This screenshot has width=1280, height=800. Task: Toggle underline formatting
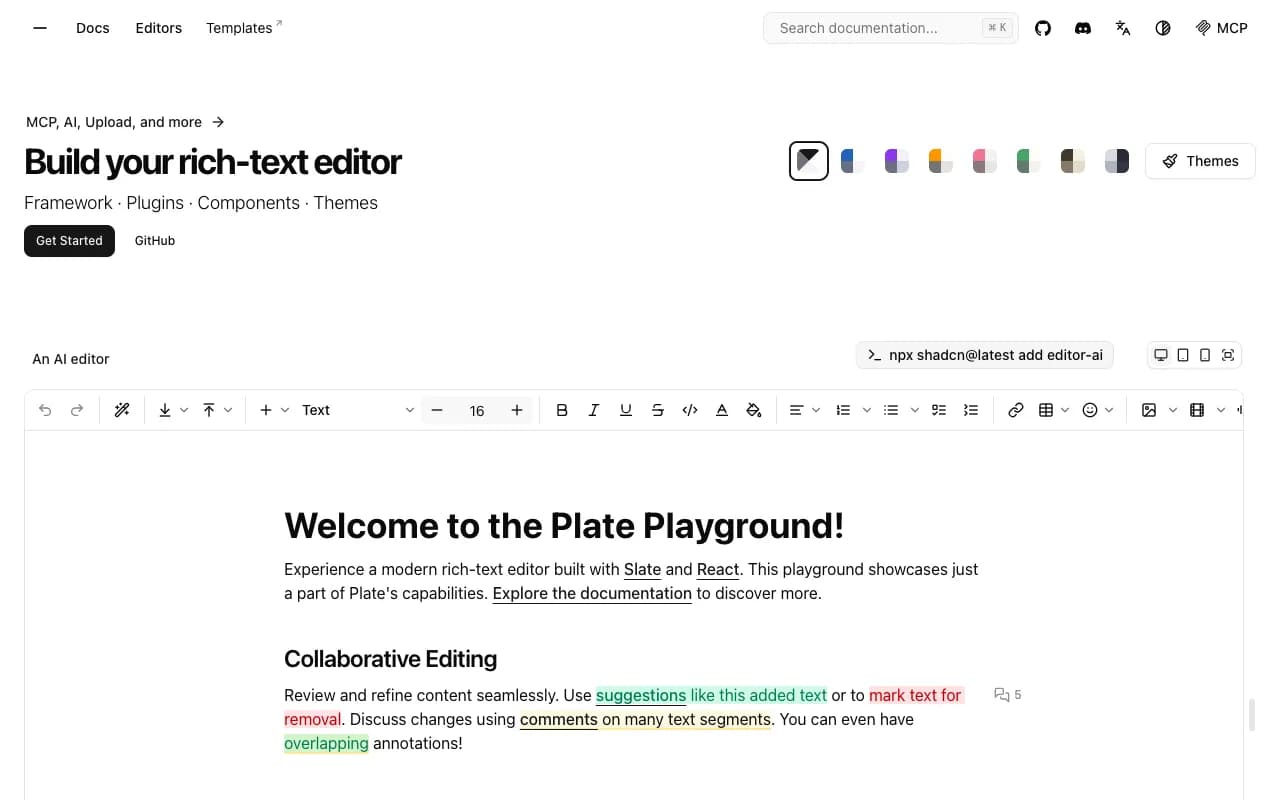pos(626,409)
